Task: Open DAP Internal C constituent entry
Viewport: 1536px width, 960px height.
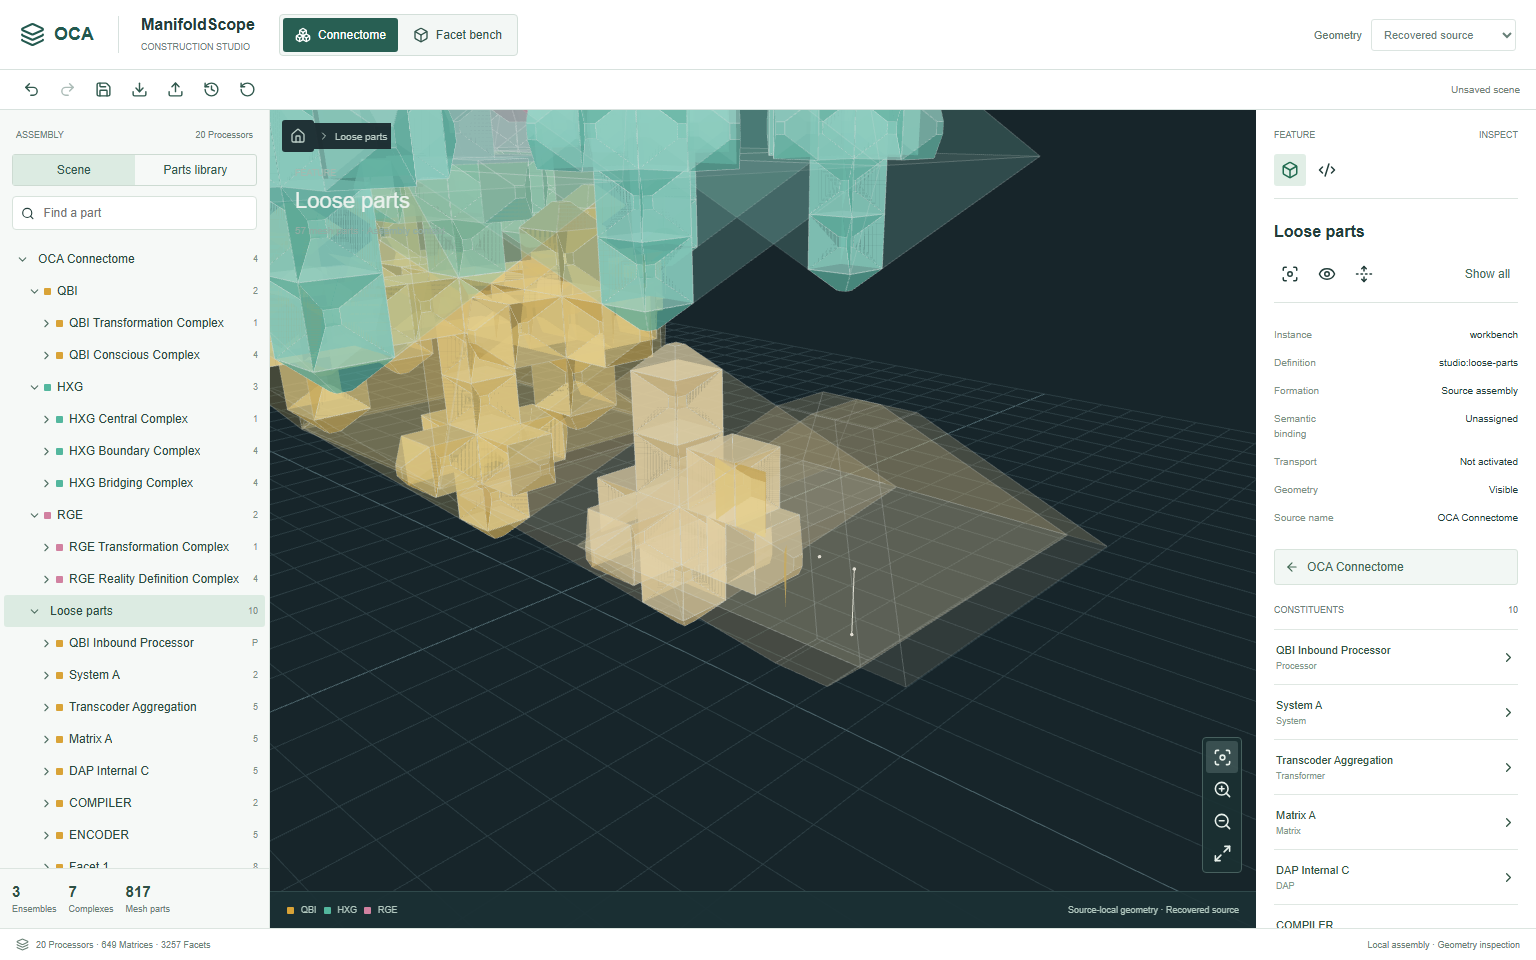Action: click(1396, 877)
